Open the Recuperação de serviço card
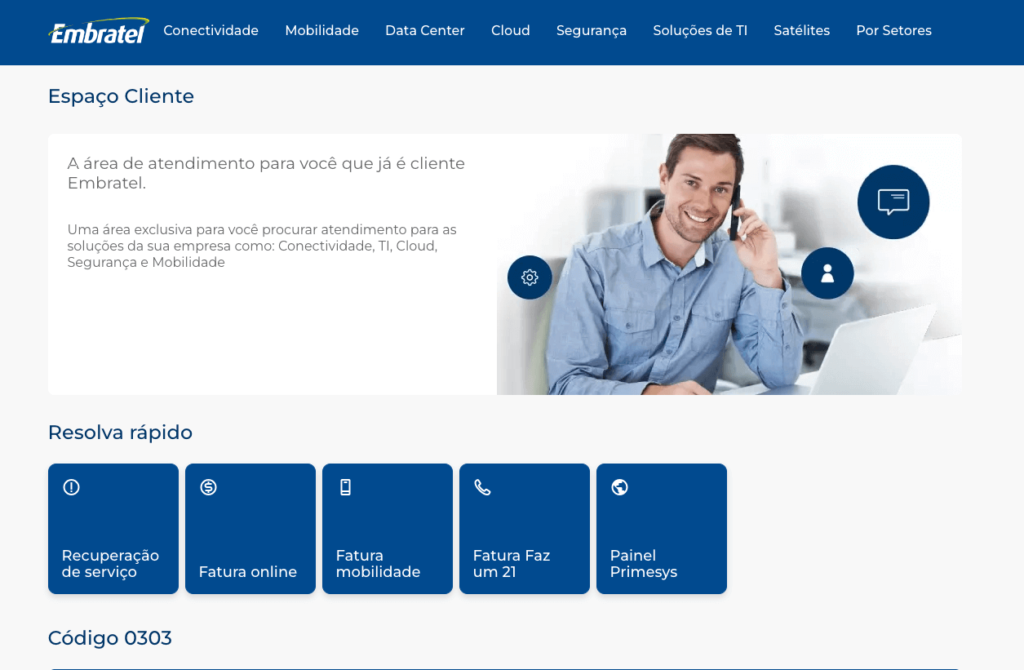1024x670 pixels. [x=113, y=528]
